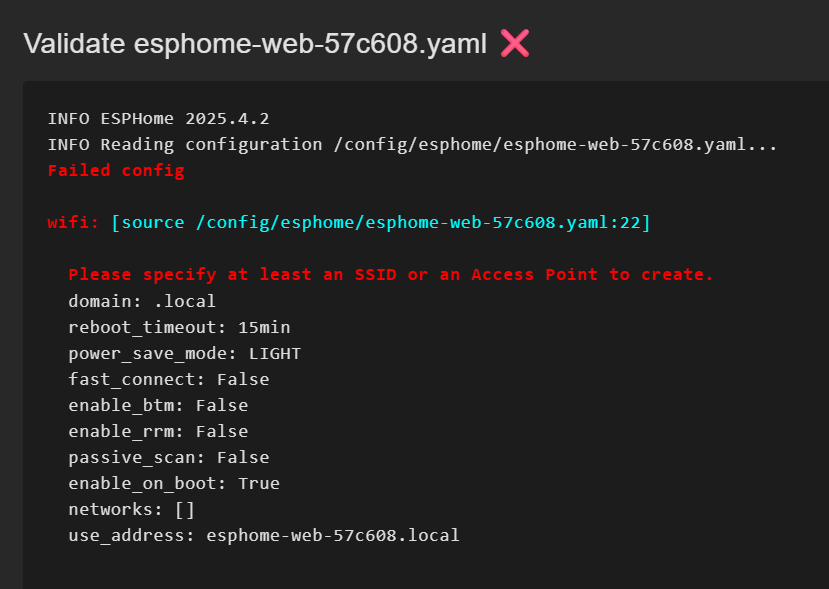The height and width of the screenshot is (589, 829).
Task: Click the use_address esphome-web-57c608.local line
Action: click(264, 535)
